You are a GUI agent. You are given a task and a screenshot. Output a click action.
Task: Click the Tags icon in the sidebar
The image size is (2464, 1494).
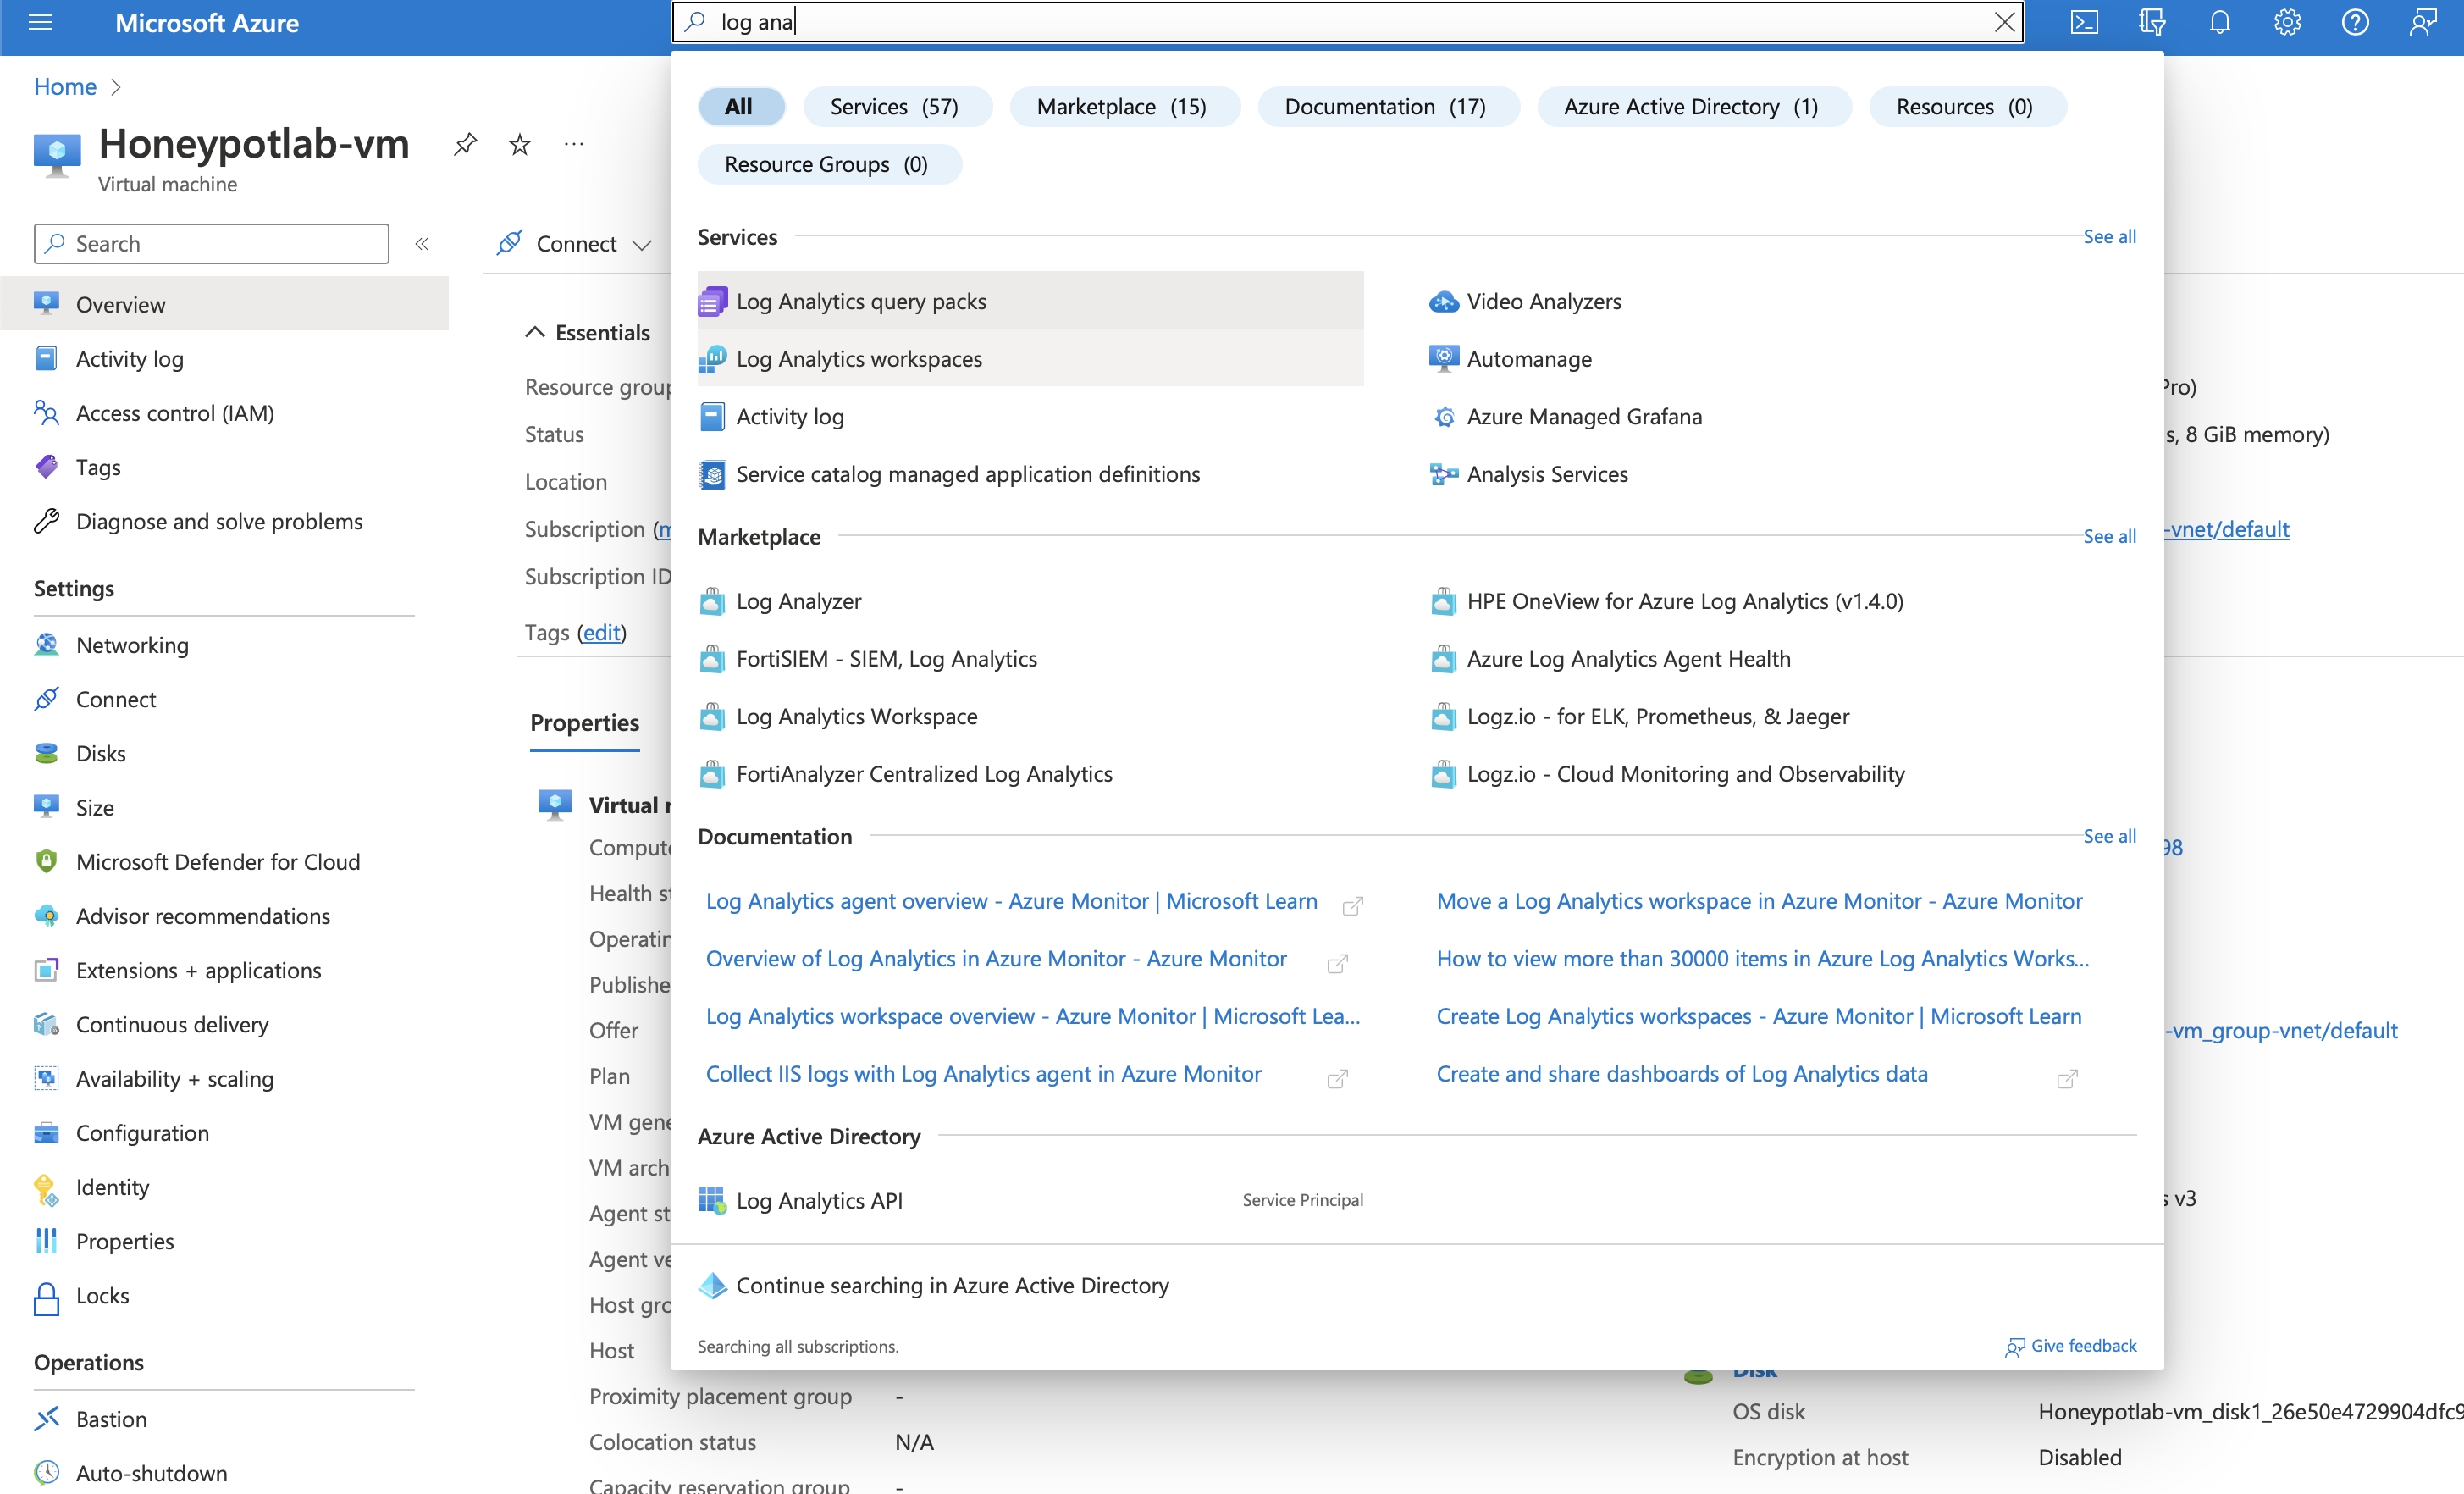pos(46,467)
